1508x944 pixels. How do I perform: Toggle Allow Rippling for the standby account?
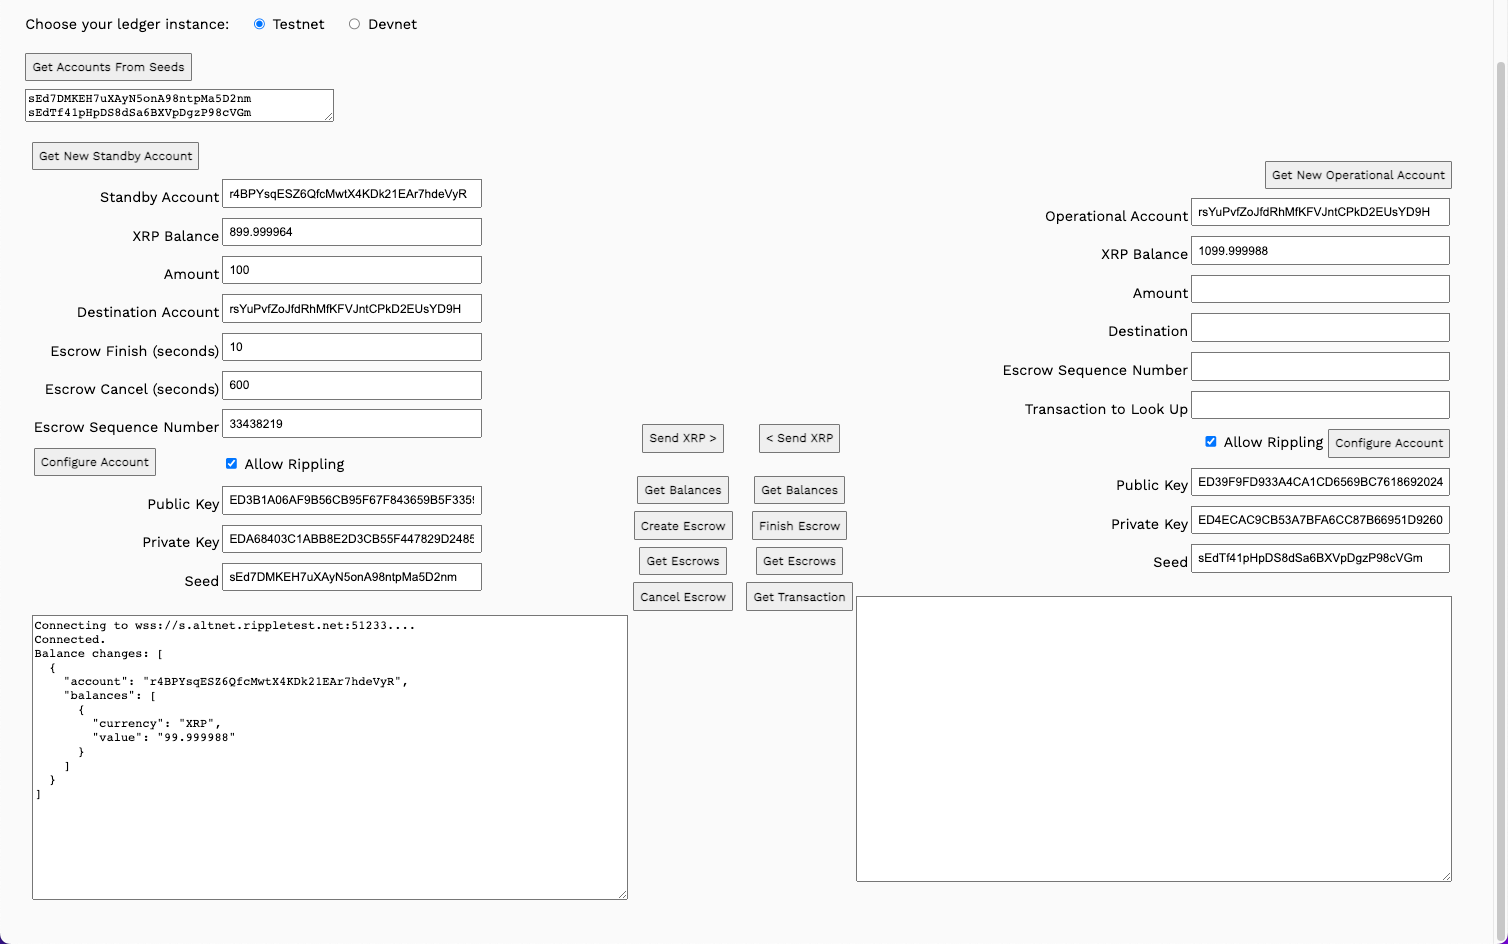tap(231, 464)
